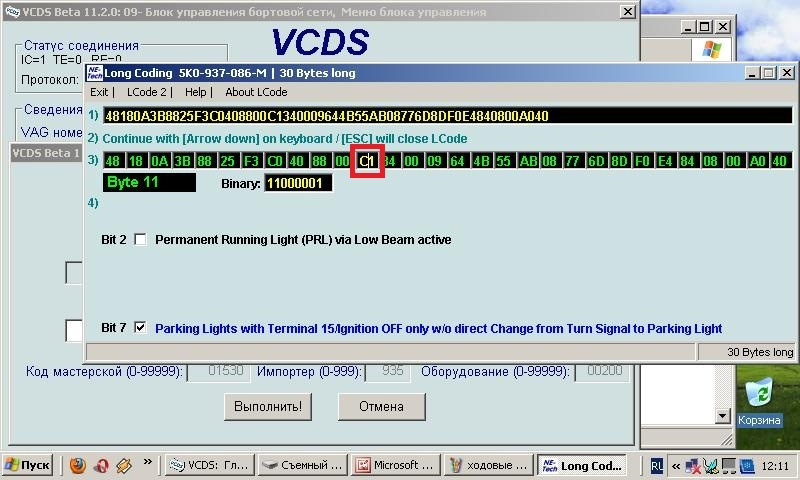
Task: Select byte cell with value 8D
Action: [x=619, y=161]
